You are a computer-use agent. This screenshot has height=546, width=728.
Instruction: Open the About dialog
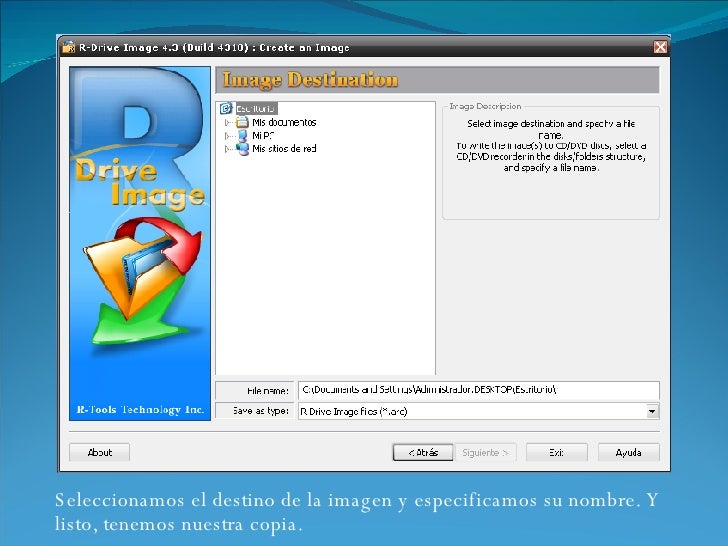point(99,452)
